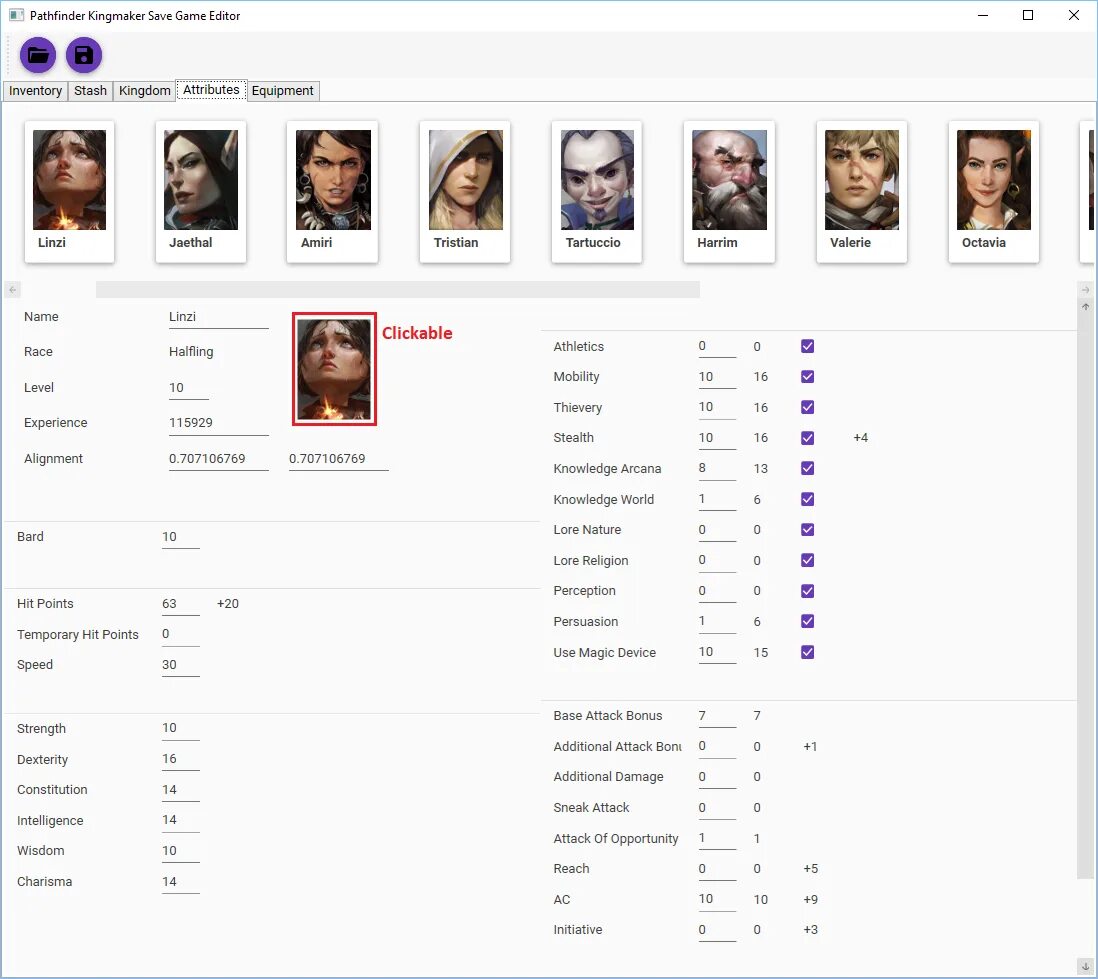Toggle the Lore Religion checkbox
The width and height of the screenshot is (1098, 979).
[807, 560]
